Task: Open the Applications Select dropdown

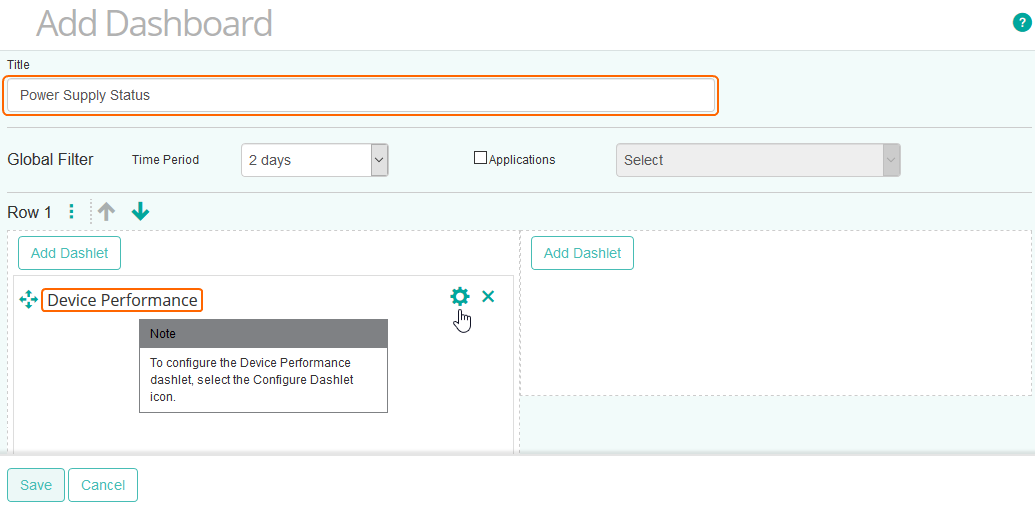Action: click(x=757, y=160)
